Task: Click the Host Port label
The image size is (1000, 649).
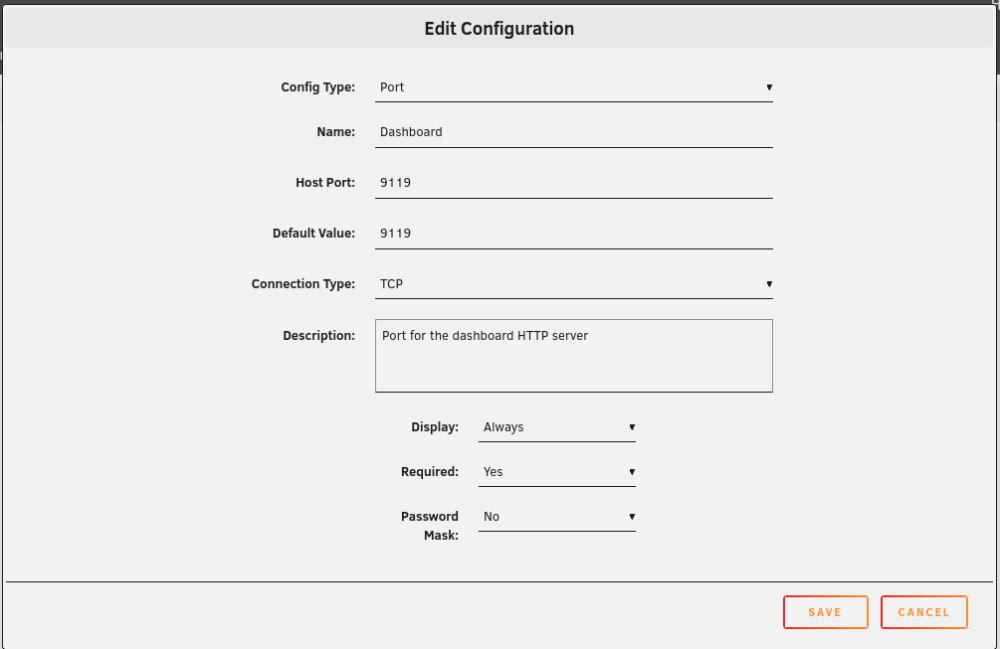Action: (325, 182)
